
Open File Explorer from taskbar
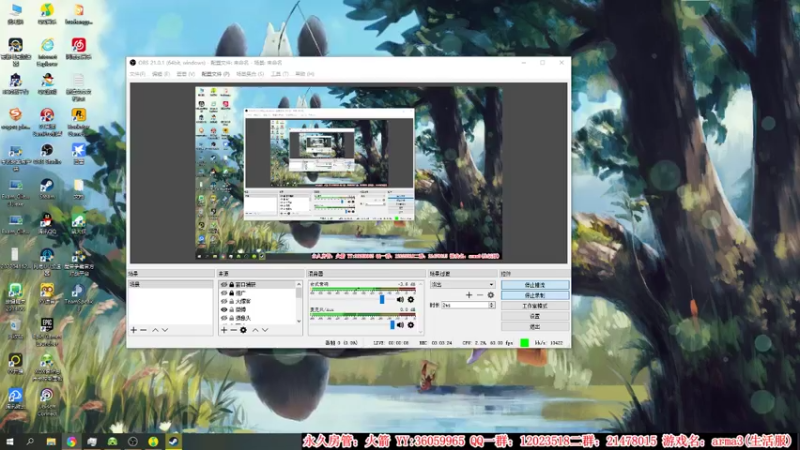pyautogui.click(x=51, y=441)
